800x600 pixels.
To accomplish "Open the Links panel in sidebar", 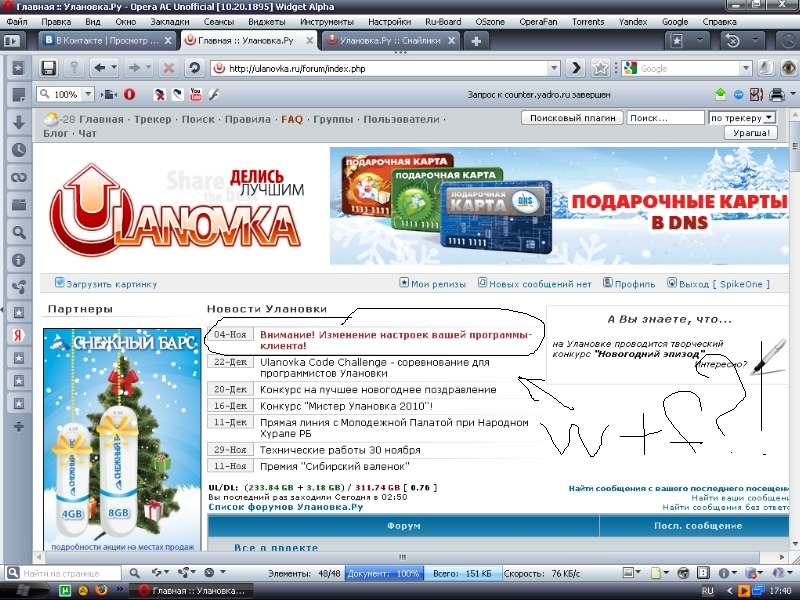I will click(x=19, y=177).
